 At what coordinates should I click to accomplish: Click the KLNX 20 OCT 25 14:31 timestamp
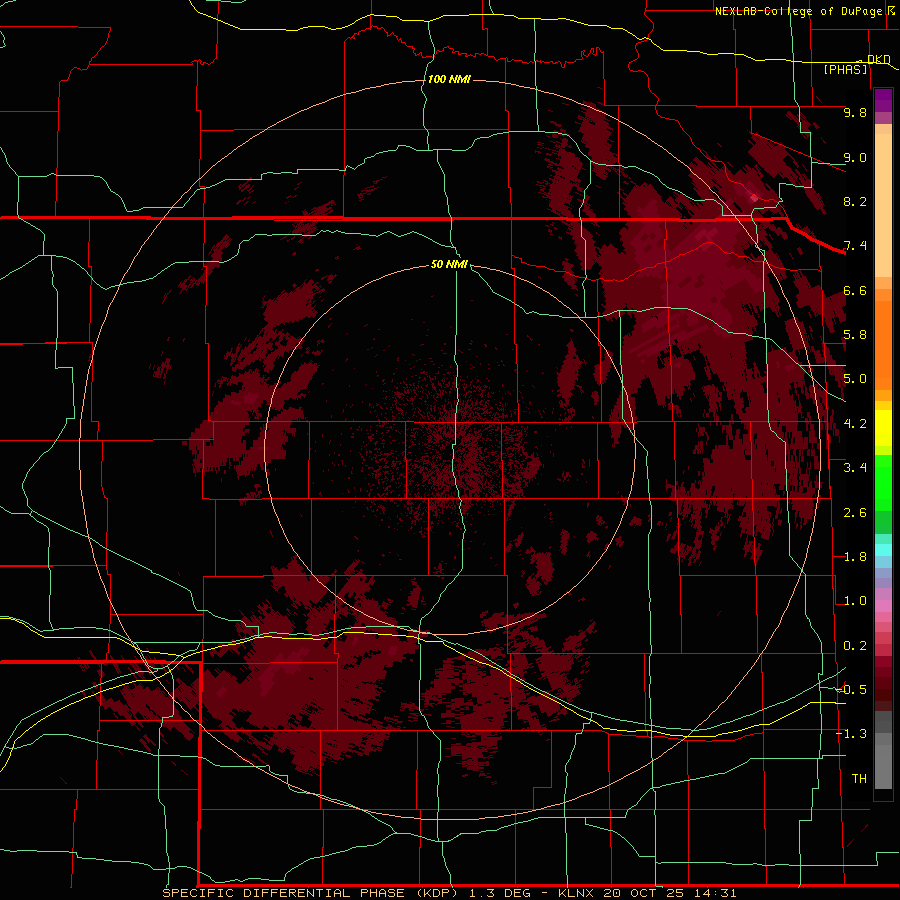(647, 893)
